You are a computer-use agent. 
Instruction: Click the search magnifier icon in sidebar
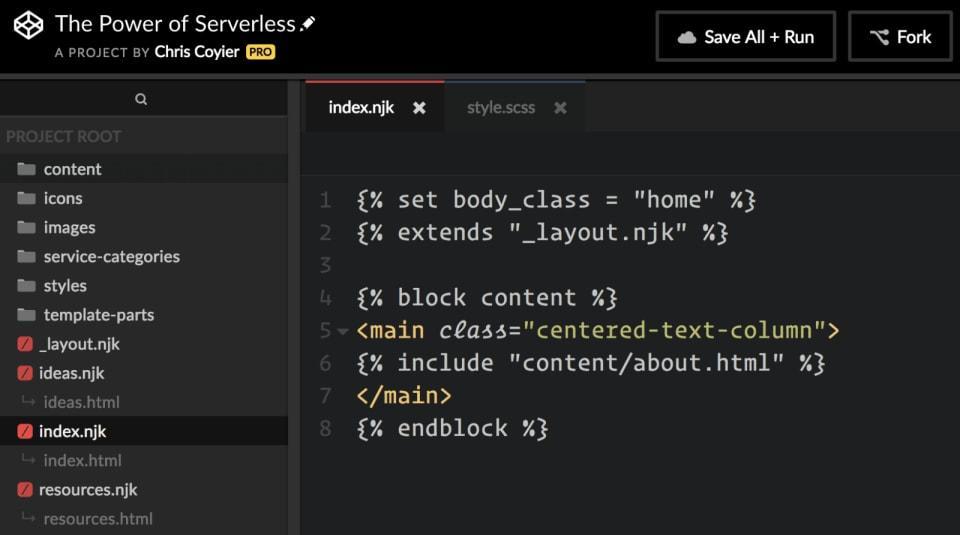tap(141, 99)
